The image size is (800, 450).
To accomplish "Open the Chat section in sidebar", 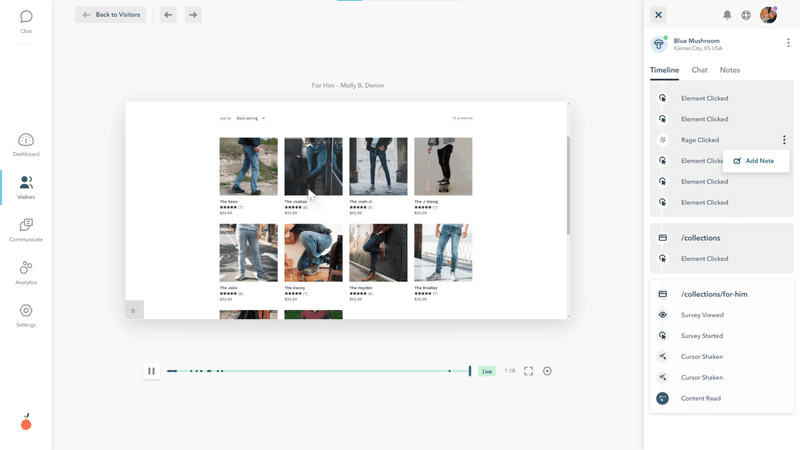I will (26, 21).
